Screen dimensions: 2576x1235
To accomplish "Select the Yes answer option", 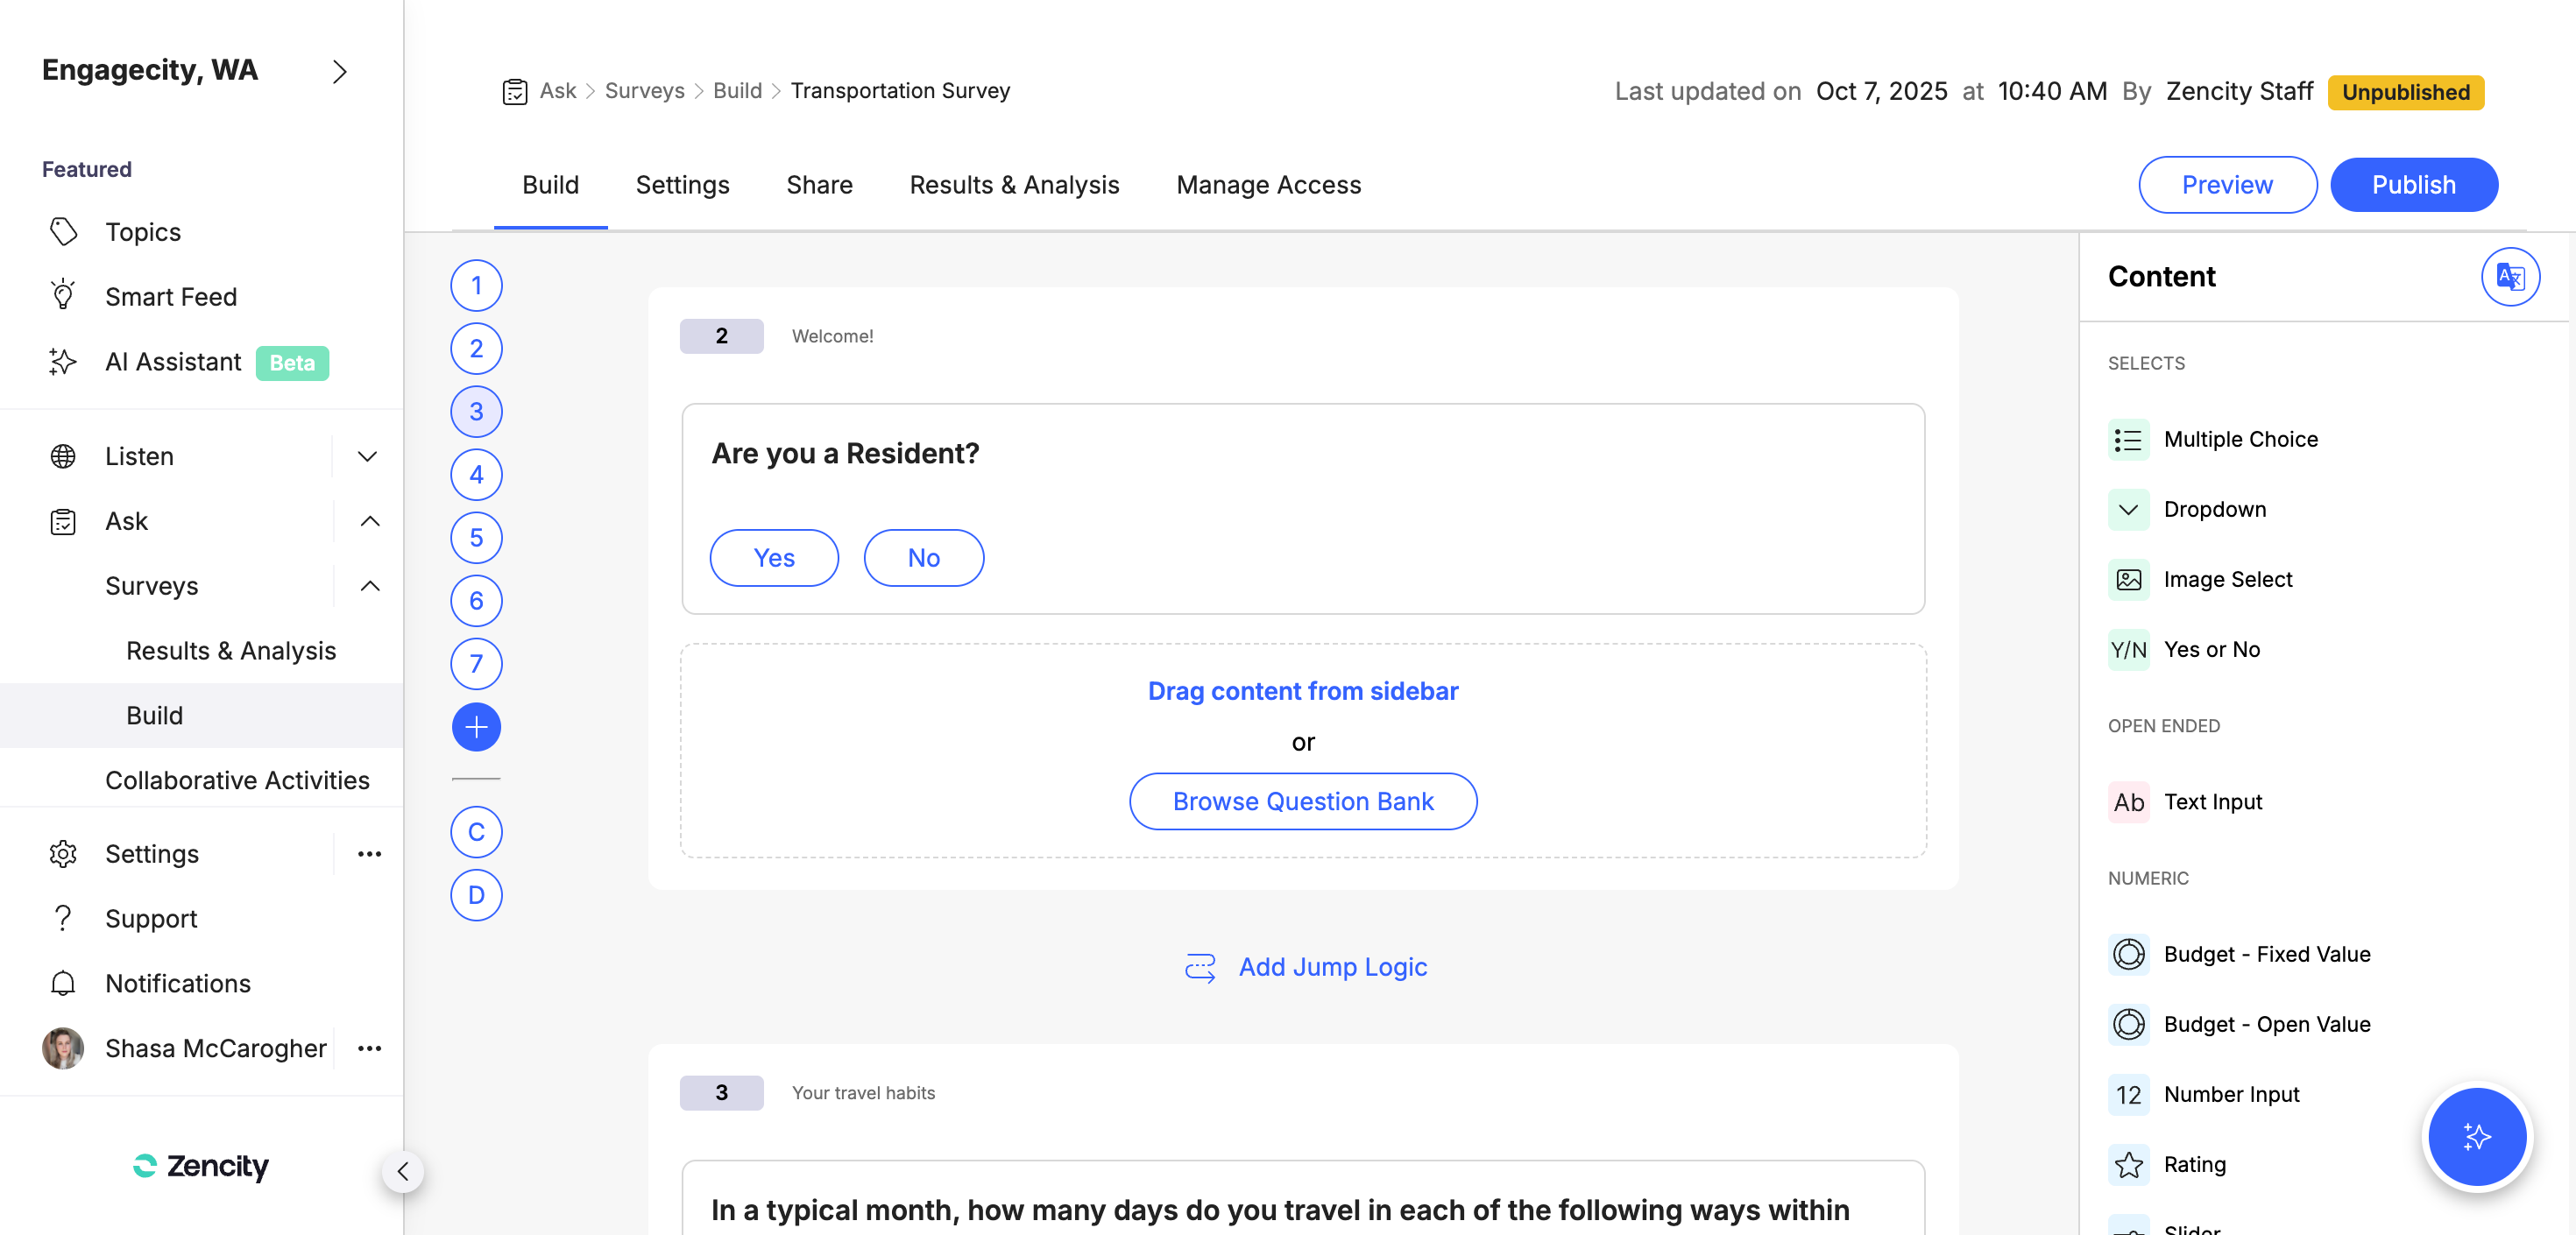I will [x=774, y=558].
